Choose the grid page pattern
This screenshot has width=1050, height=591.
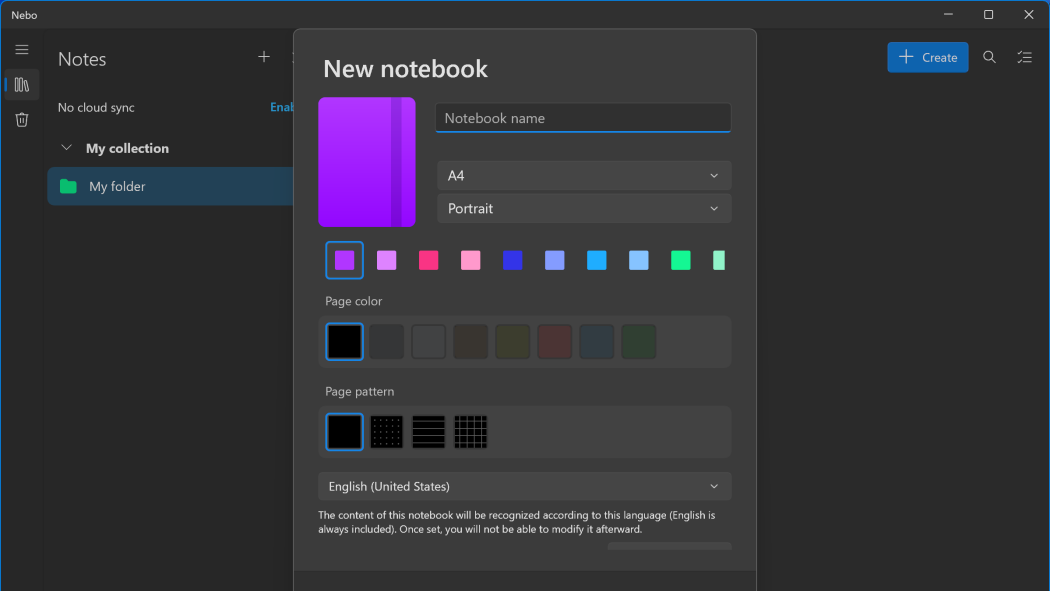tap(471, 432)
